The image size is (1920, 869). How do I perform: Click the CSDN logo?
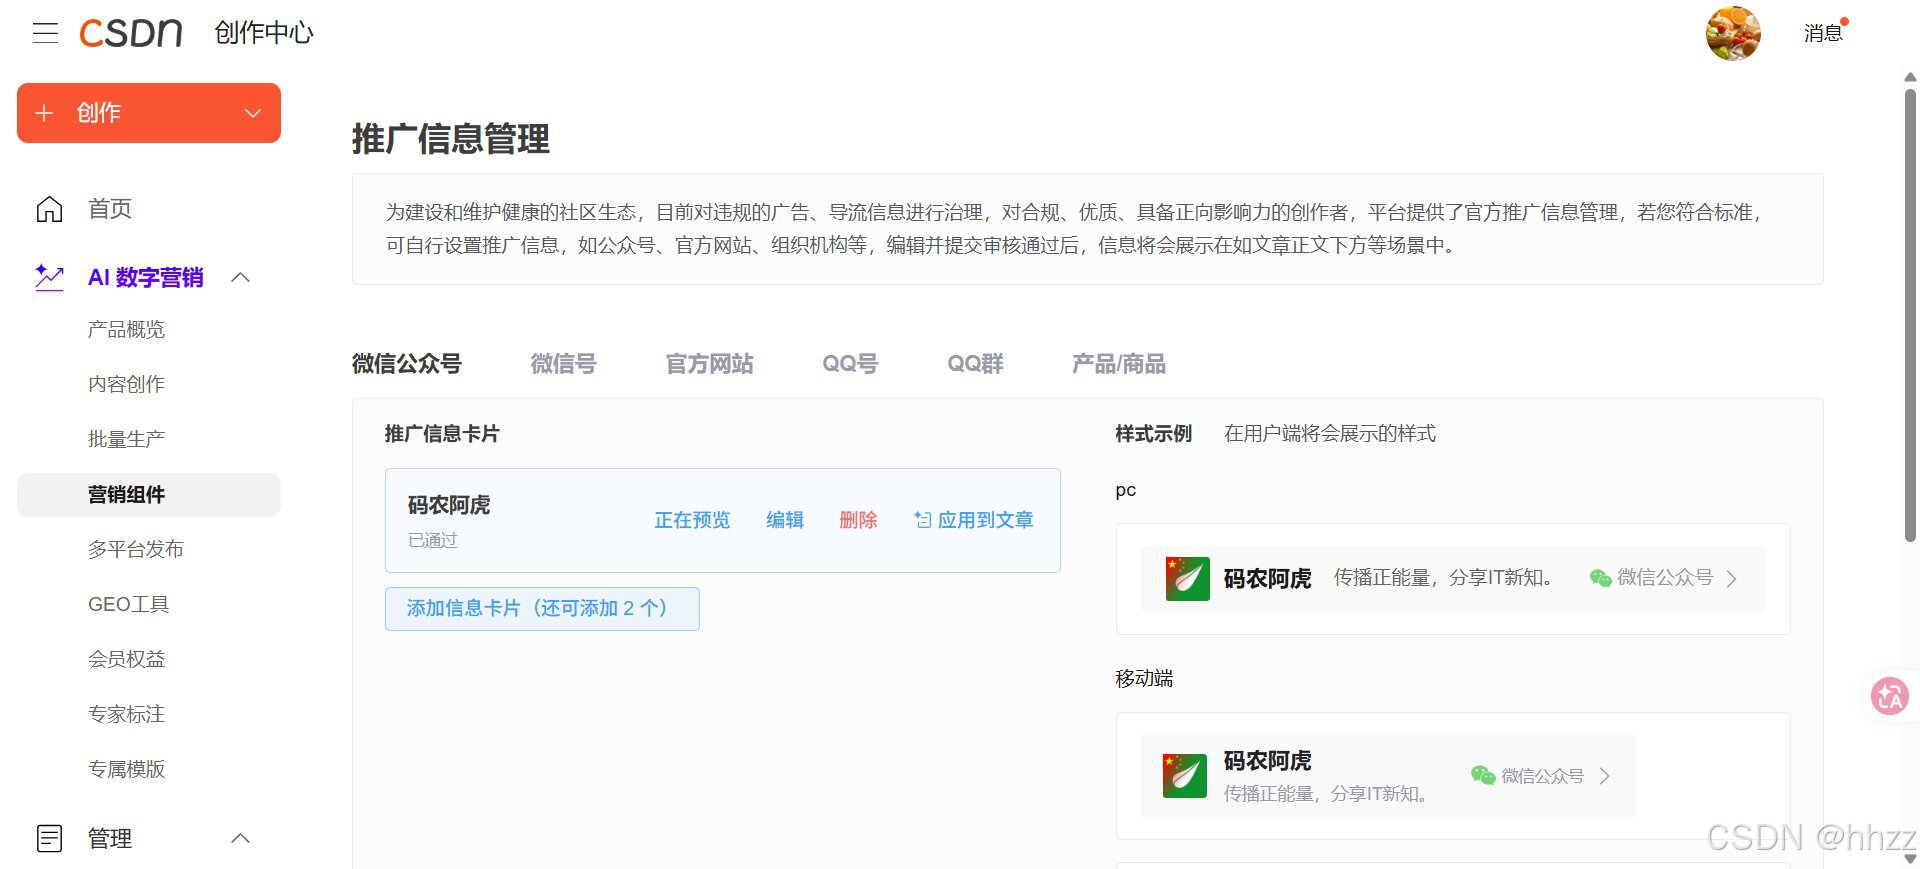click(131, 33)
